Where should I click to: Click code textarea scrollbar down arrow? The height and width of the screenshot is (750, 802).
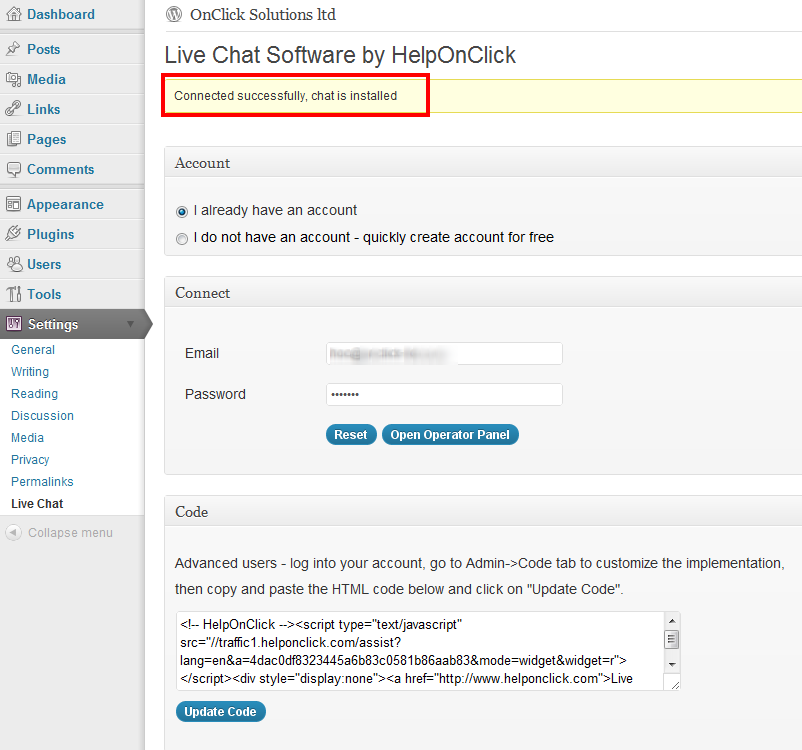[672, 665]
